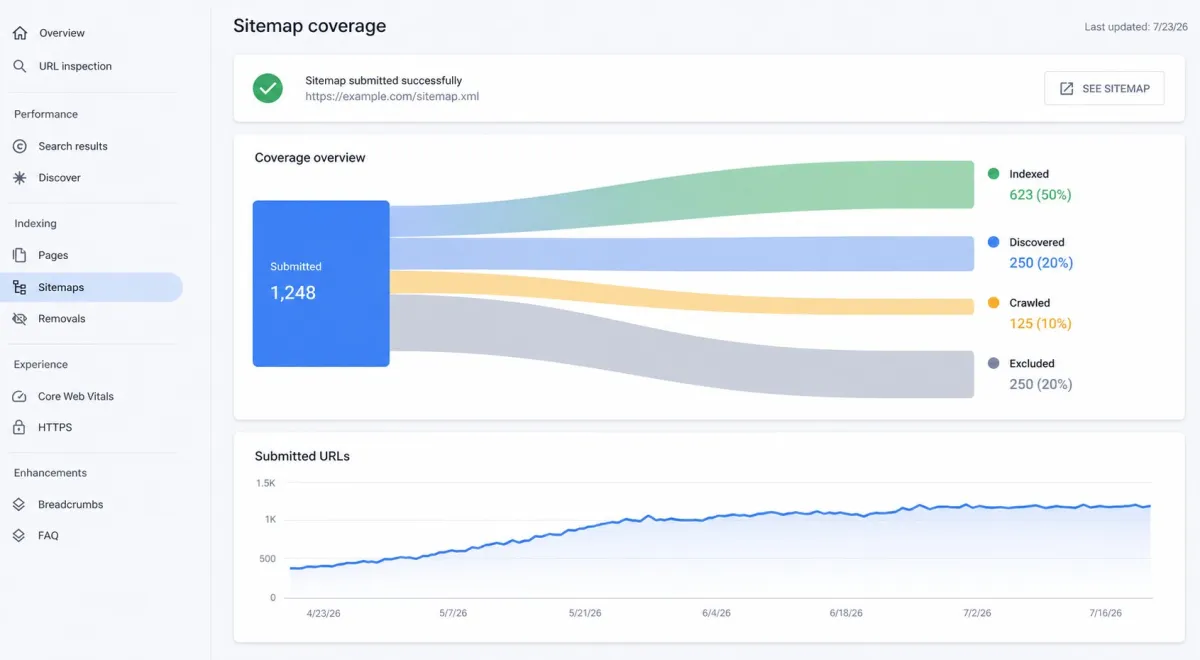Click the blue Submitted 1,248 block
Viewport: 1200px width, 660px height.
[x=321, y=283]
